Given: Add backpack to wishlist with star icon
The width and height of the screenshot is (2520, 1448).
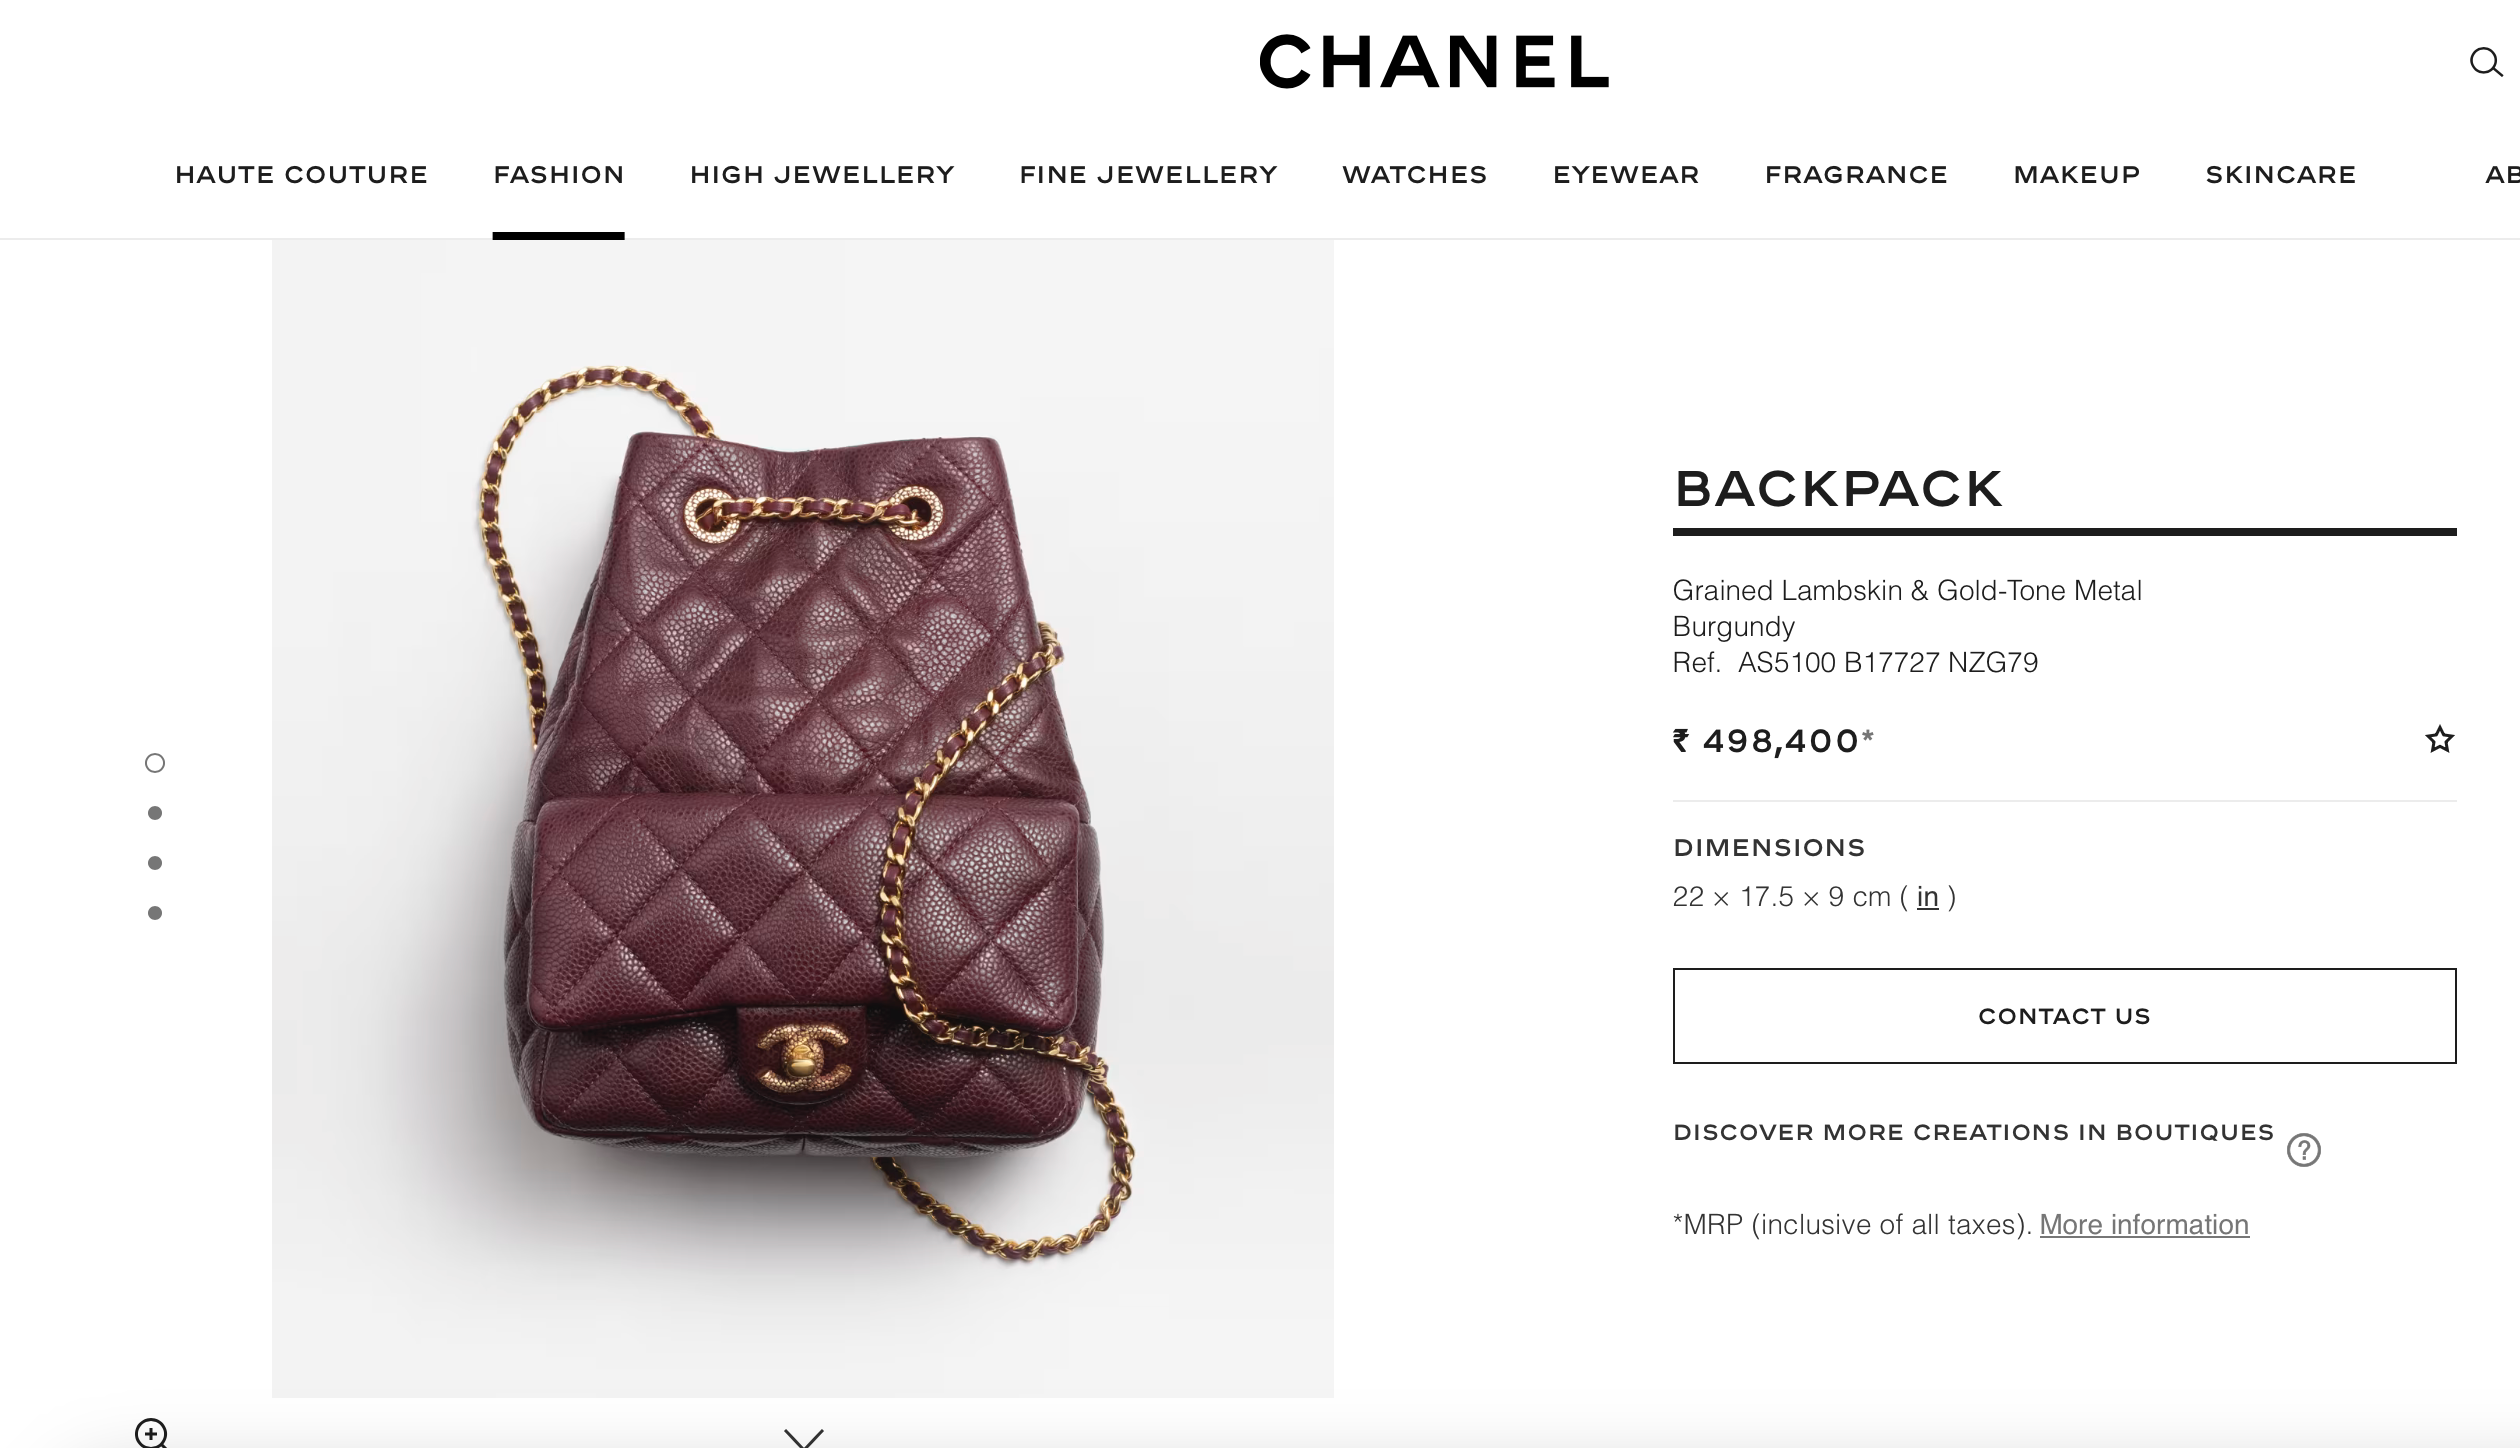Looking at the screenshot, I should [2439, 739].
